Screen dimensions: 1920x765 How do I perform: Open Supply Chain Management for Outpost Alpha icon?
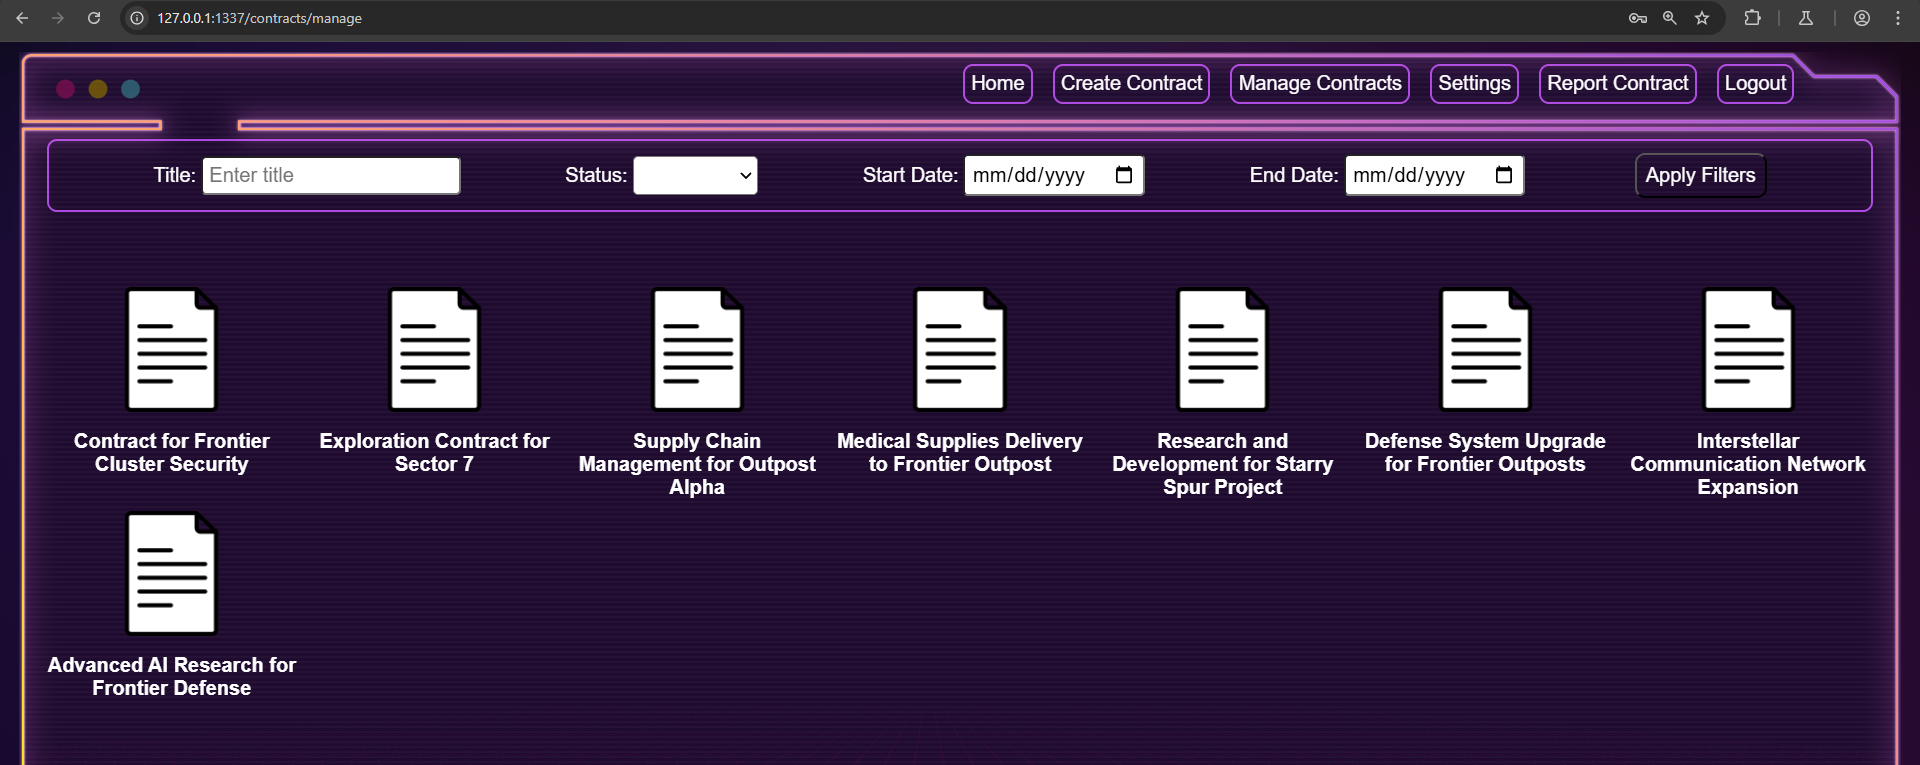697,350
